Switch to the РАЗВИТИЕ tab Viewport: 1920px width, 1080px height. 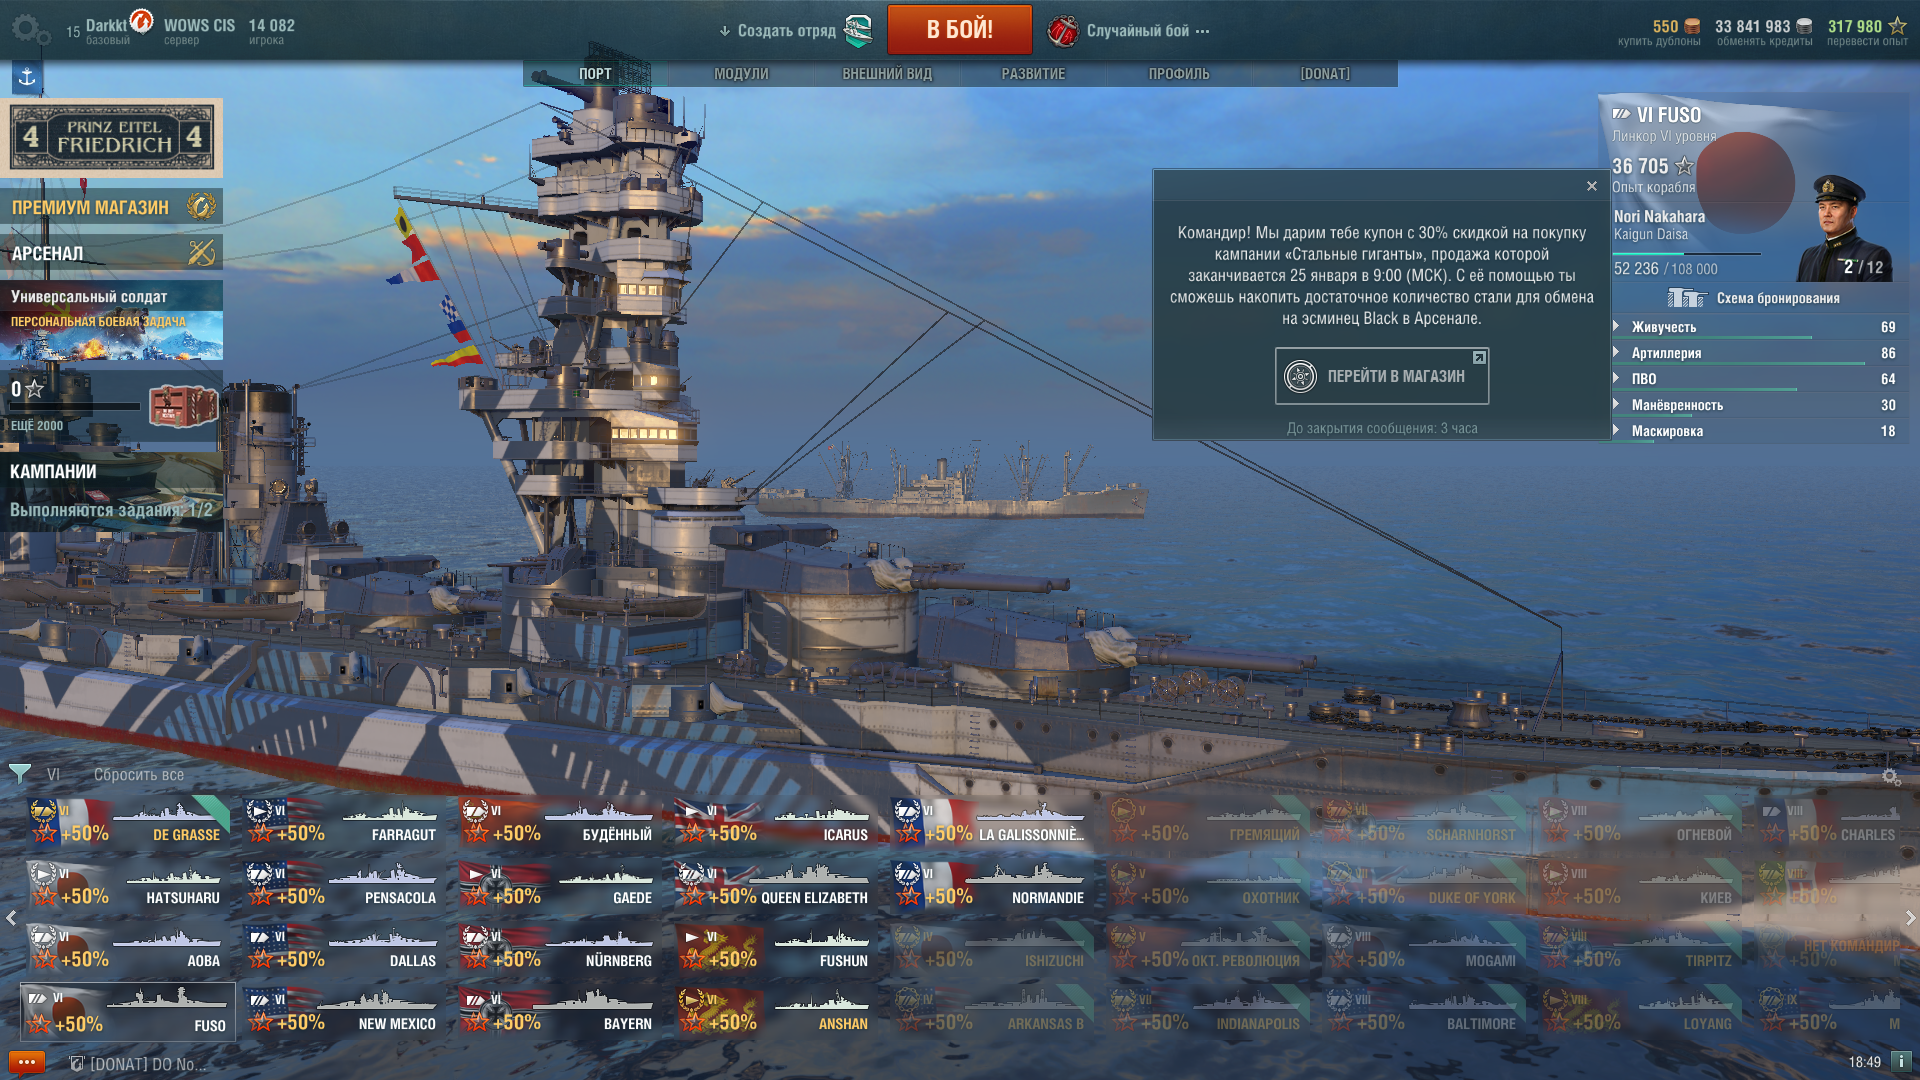(1033, 74)
